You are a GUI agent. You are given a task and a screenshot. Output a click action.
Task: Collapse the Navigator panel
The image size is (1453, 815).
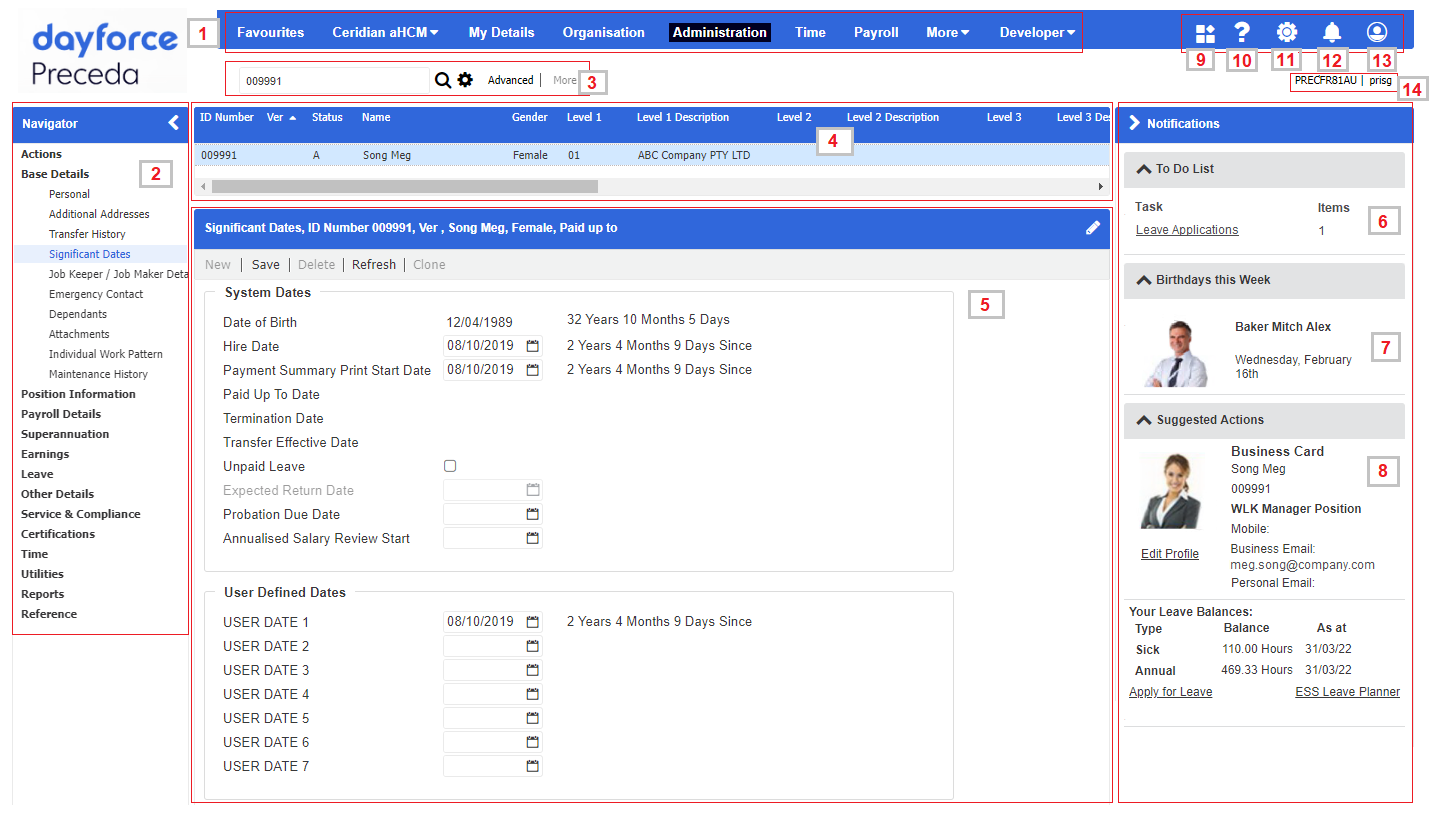(174, 123)
